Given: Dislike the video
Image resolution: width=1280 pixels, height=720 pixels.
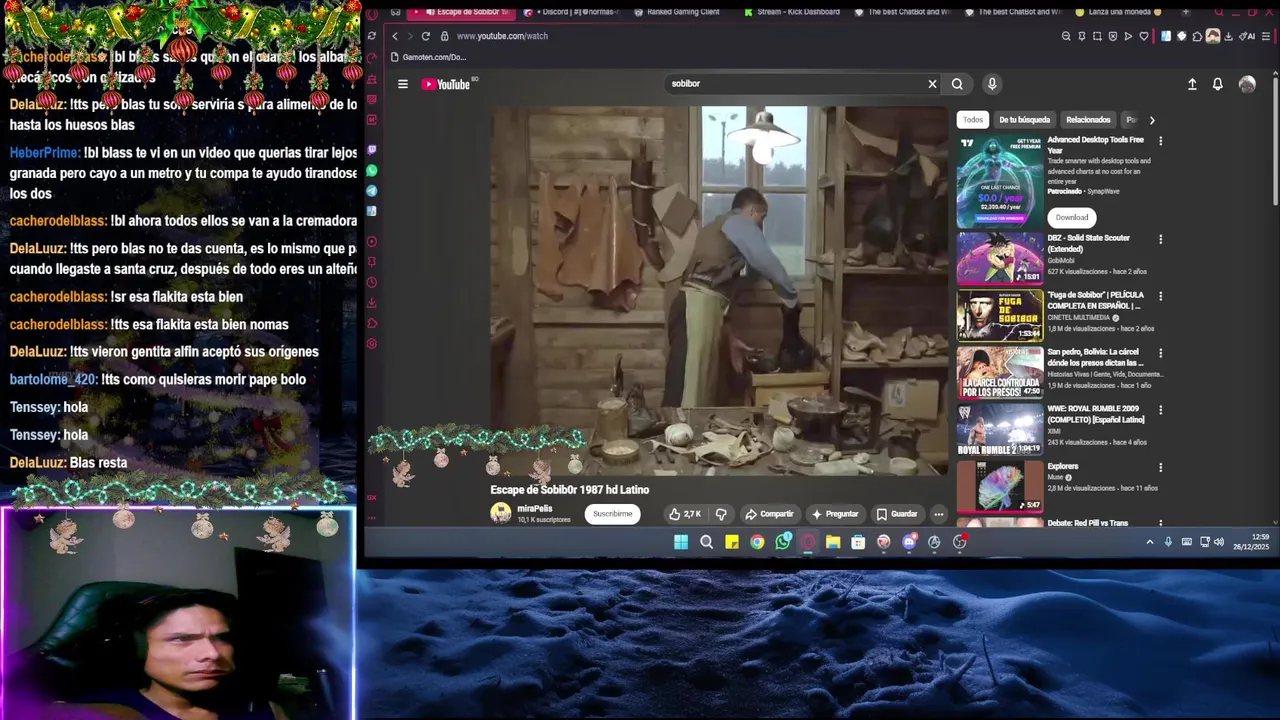Looking at the screenshot, I should point(721,514).
